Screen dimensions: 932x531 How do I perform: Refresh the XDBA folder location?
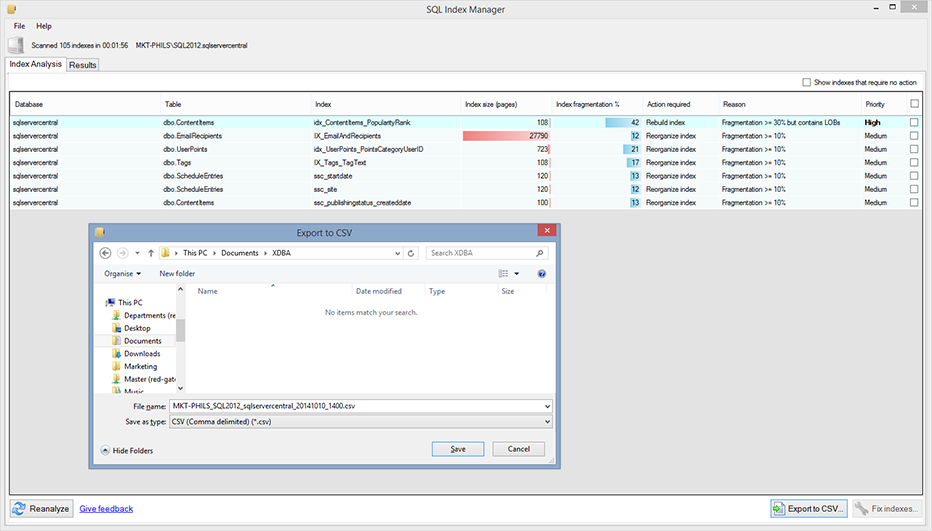tap(411, 253)
